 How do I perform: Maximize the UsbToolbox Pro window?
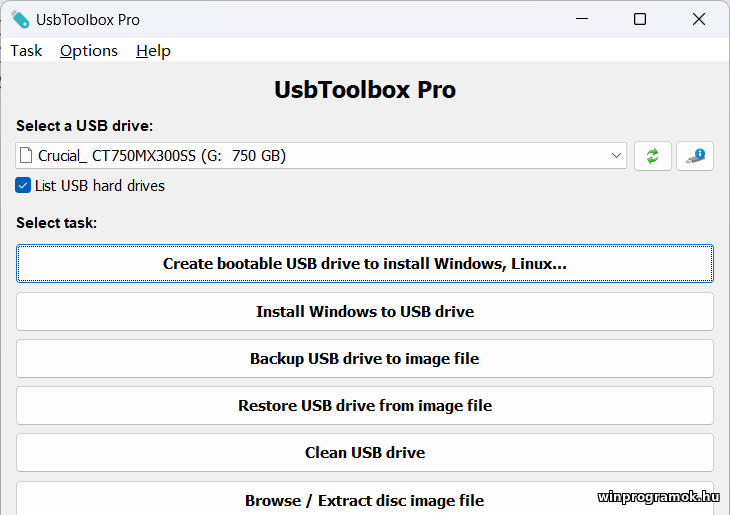coord(640,19)
